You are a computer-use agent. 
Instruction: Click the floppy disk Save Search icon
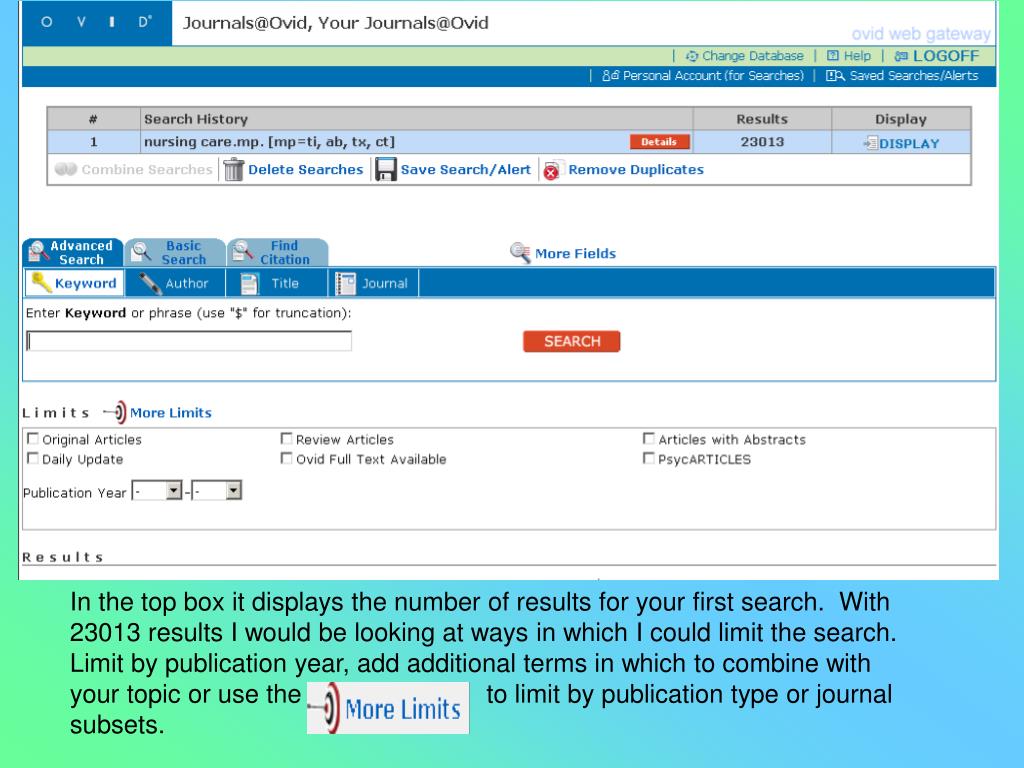[385, 170]
